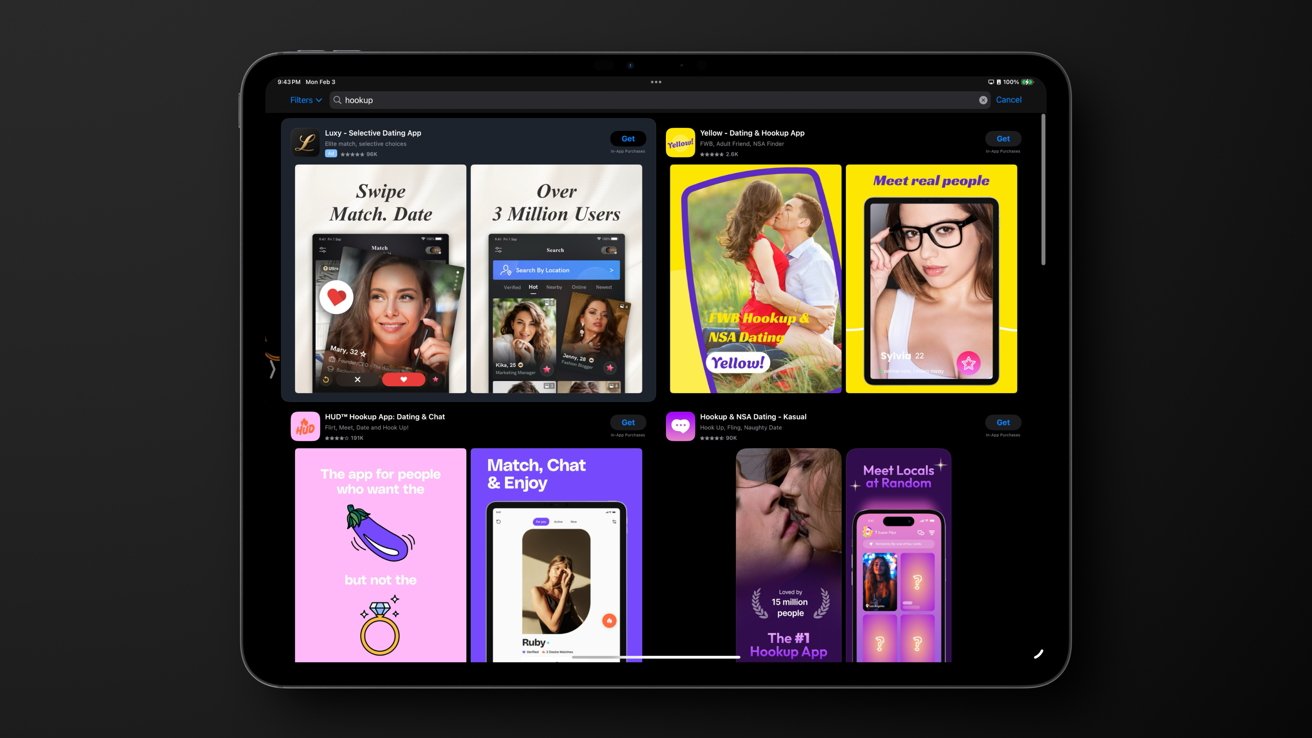Click the Kasual star rating 90K

[x=718, y=438]
